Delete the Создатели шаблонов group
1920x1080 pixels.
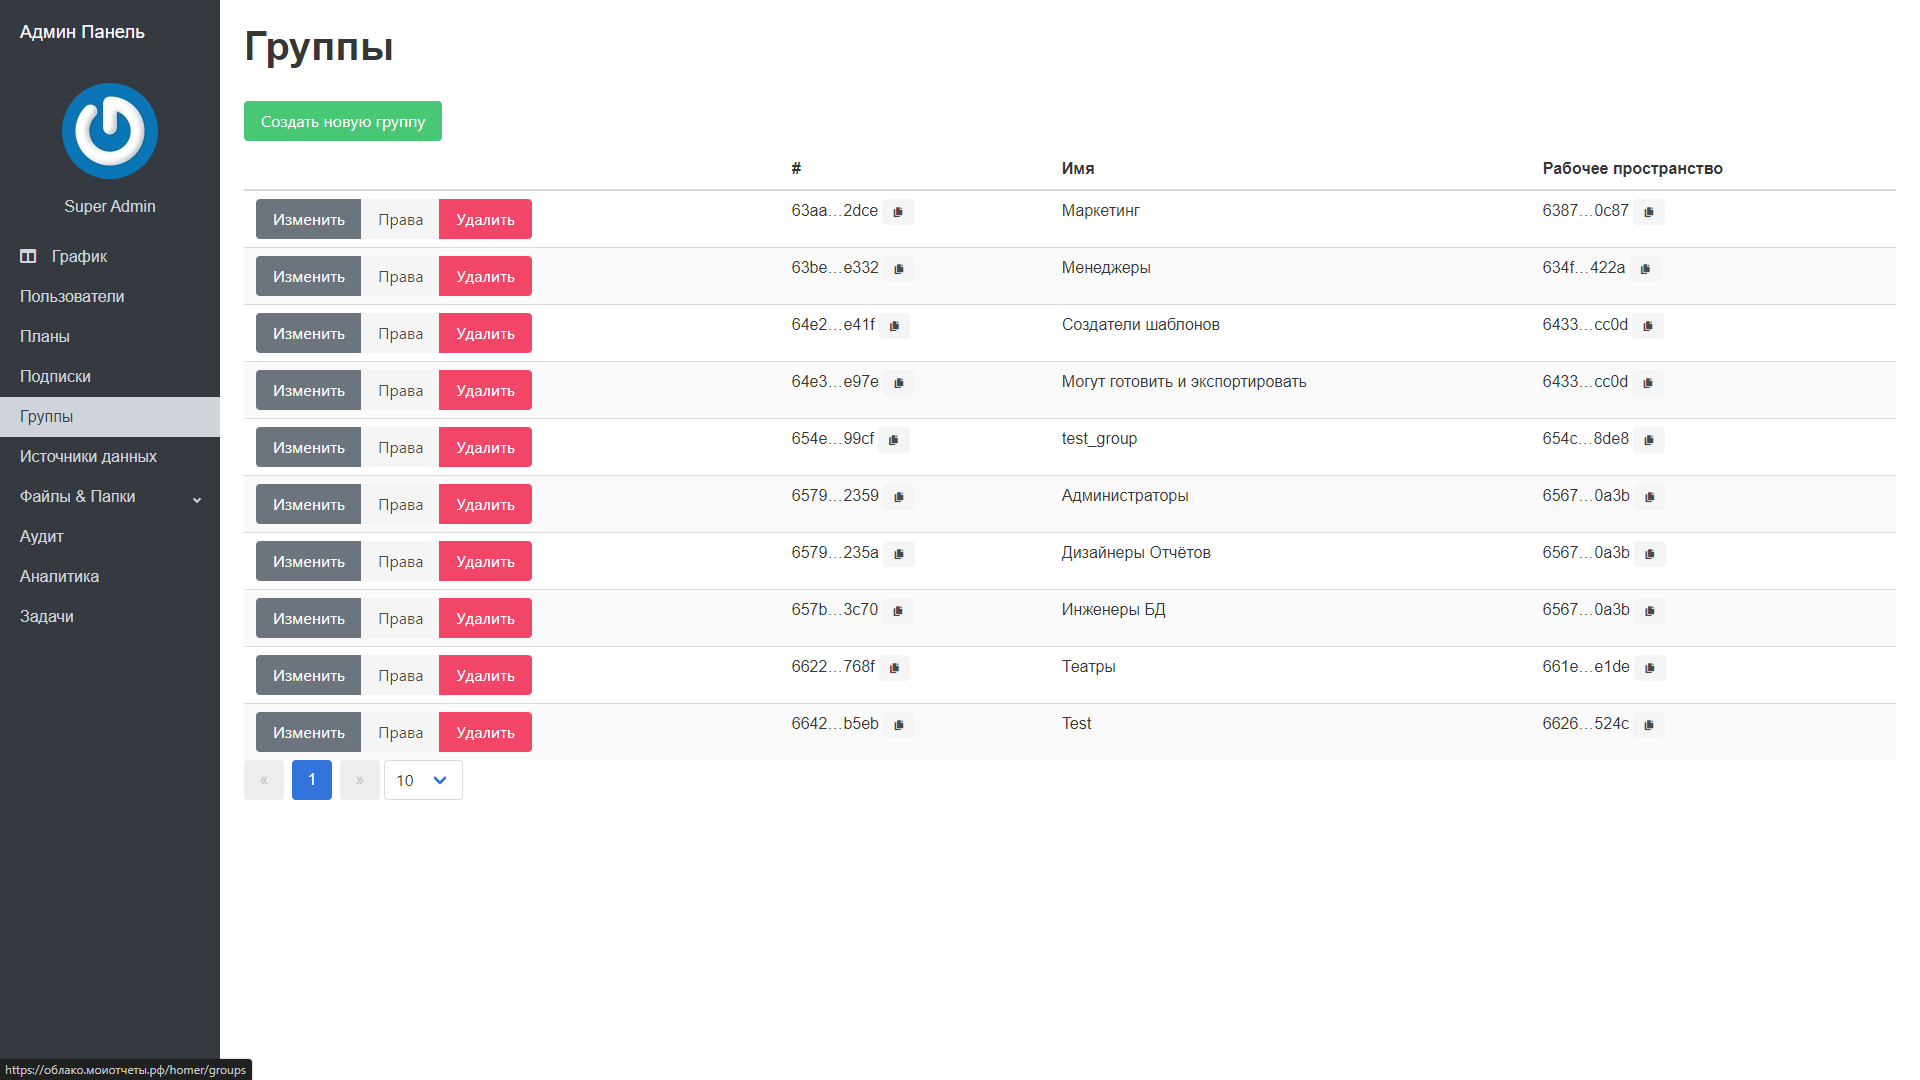click(x=485, y=333)
